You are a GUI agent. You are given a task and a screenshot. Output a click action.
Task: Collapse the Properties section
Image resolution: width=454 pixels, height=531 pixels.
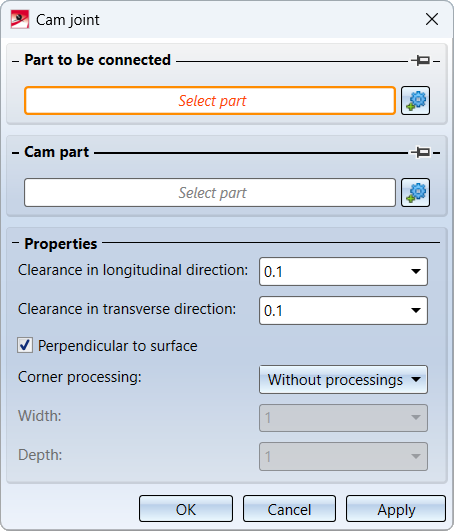15,242
